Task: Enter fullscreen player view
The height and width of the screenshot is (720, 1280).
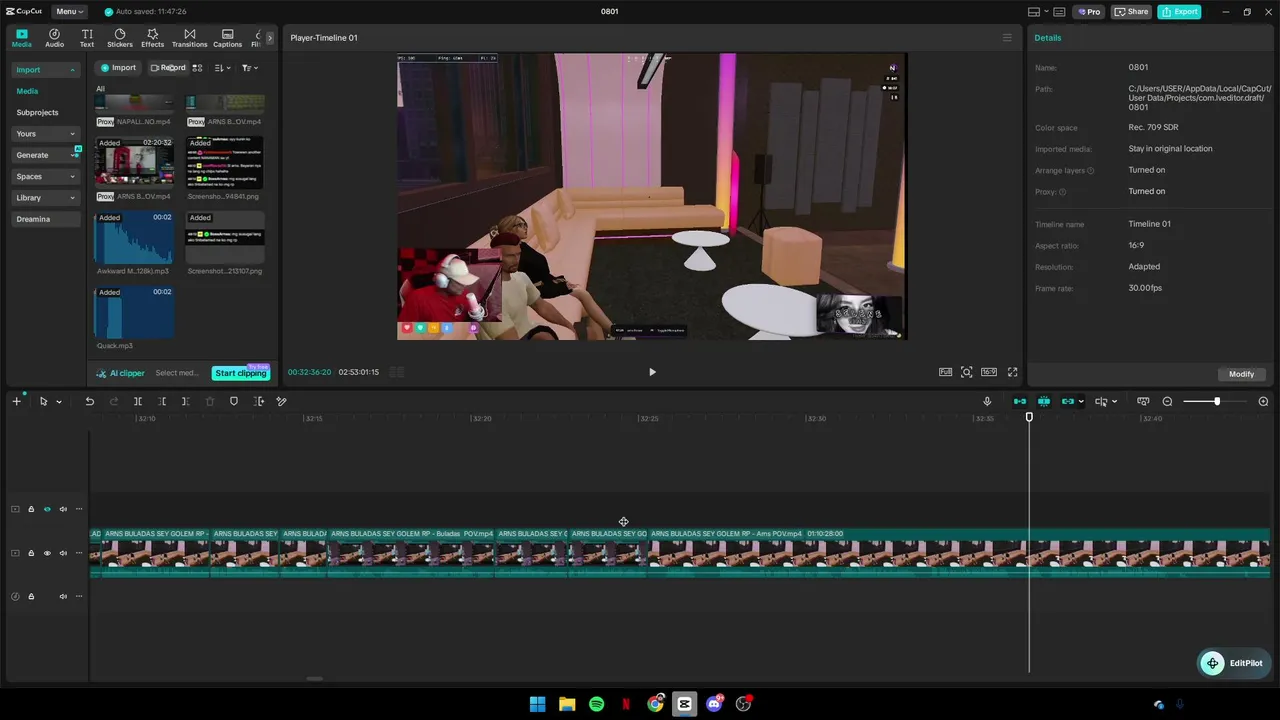Action: pyautogui.click(x=1012, y=372)
